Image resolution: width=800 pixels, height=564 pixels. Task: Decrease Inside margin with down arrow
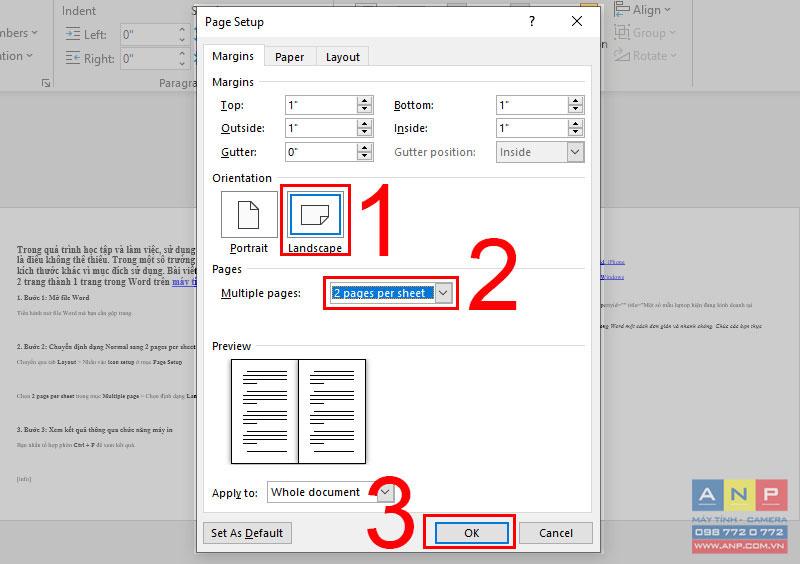[576, 132]
